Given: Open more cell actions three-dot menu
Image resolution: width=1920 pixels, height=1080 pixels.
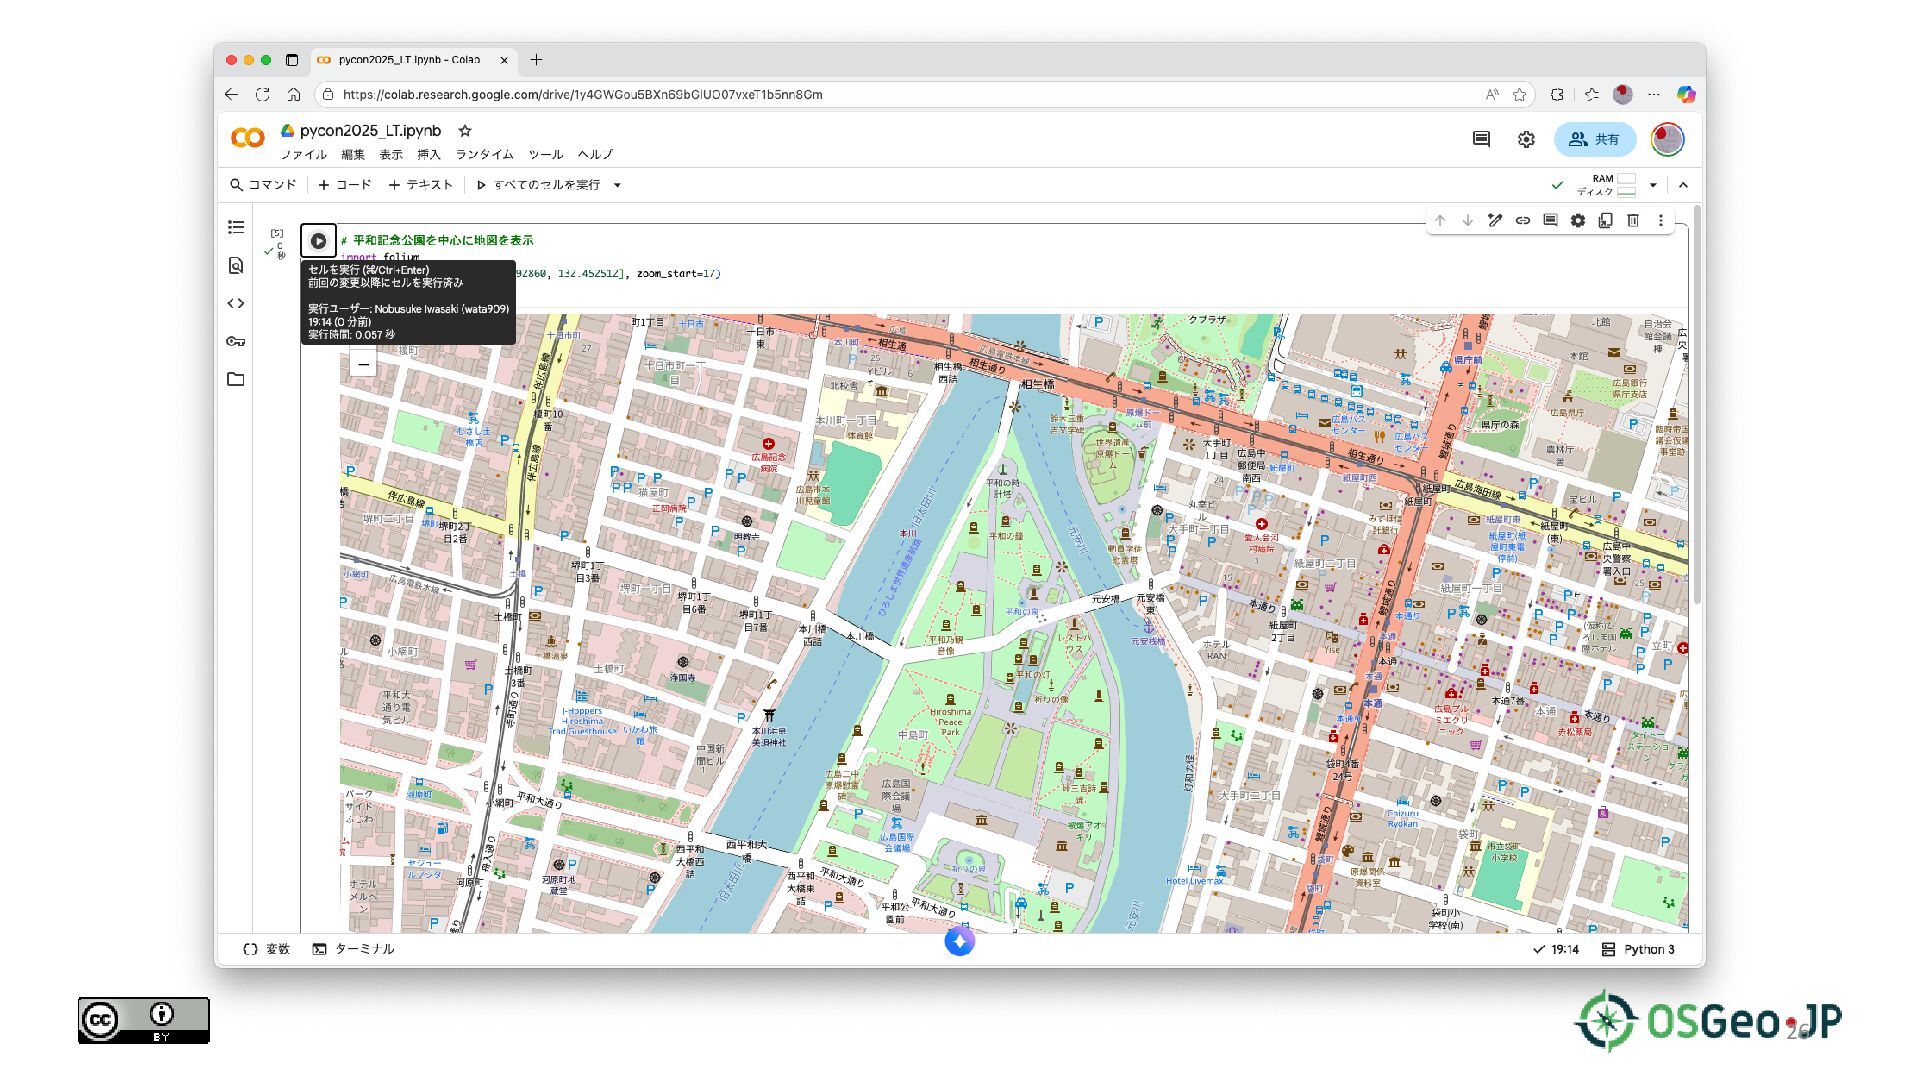Looking at the screenshot, I should [x=1661, y=220].
